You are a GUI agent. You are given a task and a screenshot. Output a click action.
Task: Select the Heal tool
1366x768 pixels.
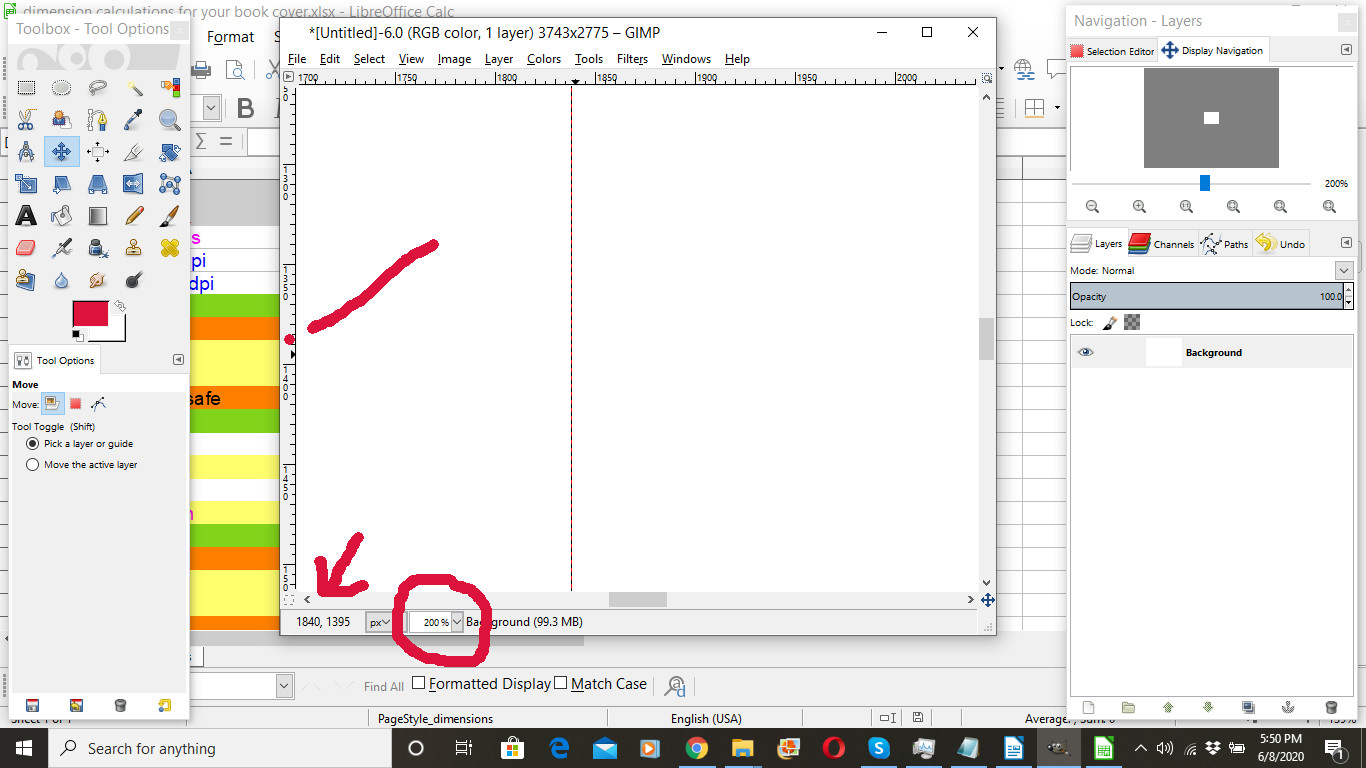(x=170, y=247)
